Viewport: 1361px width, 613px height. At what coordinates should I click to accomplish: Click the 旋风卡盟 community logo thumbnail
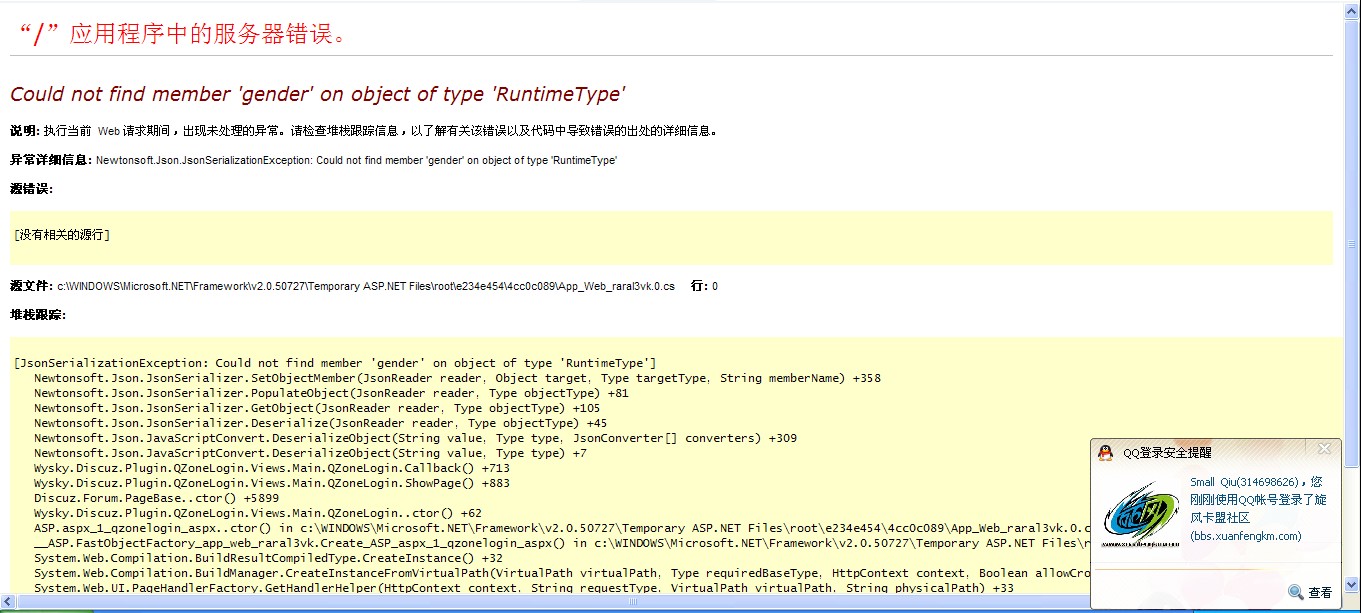point(1141,514)
